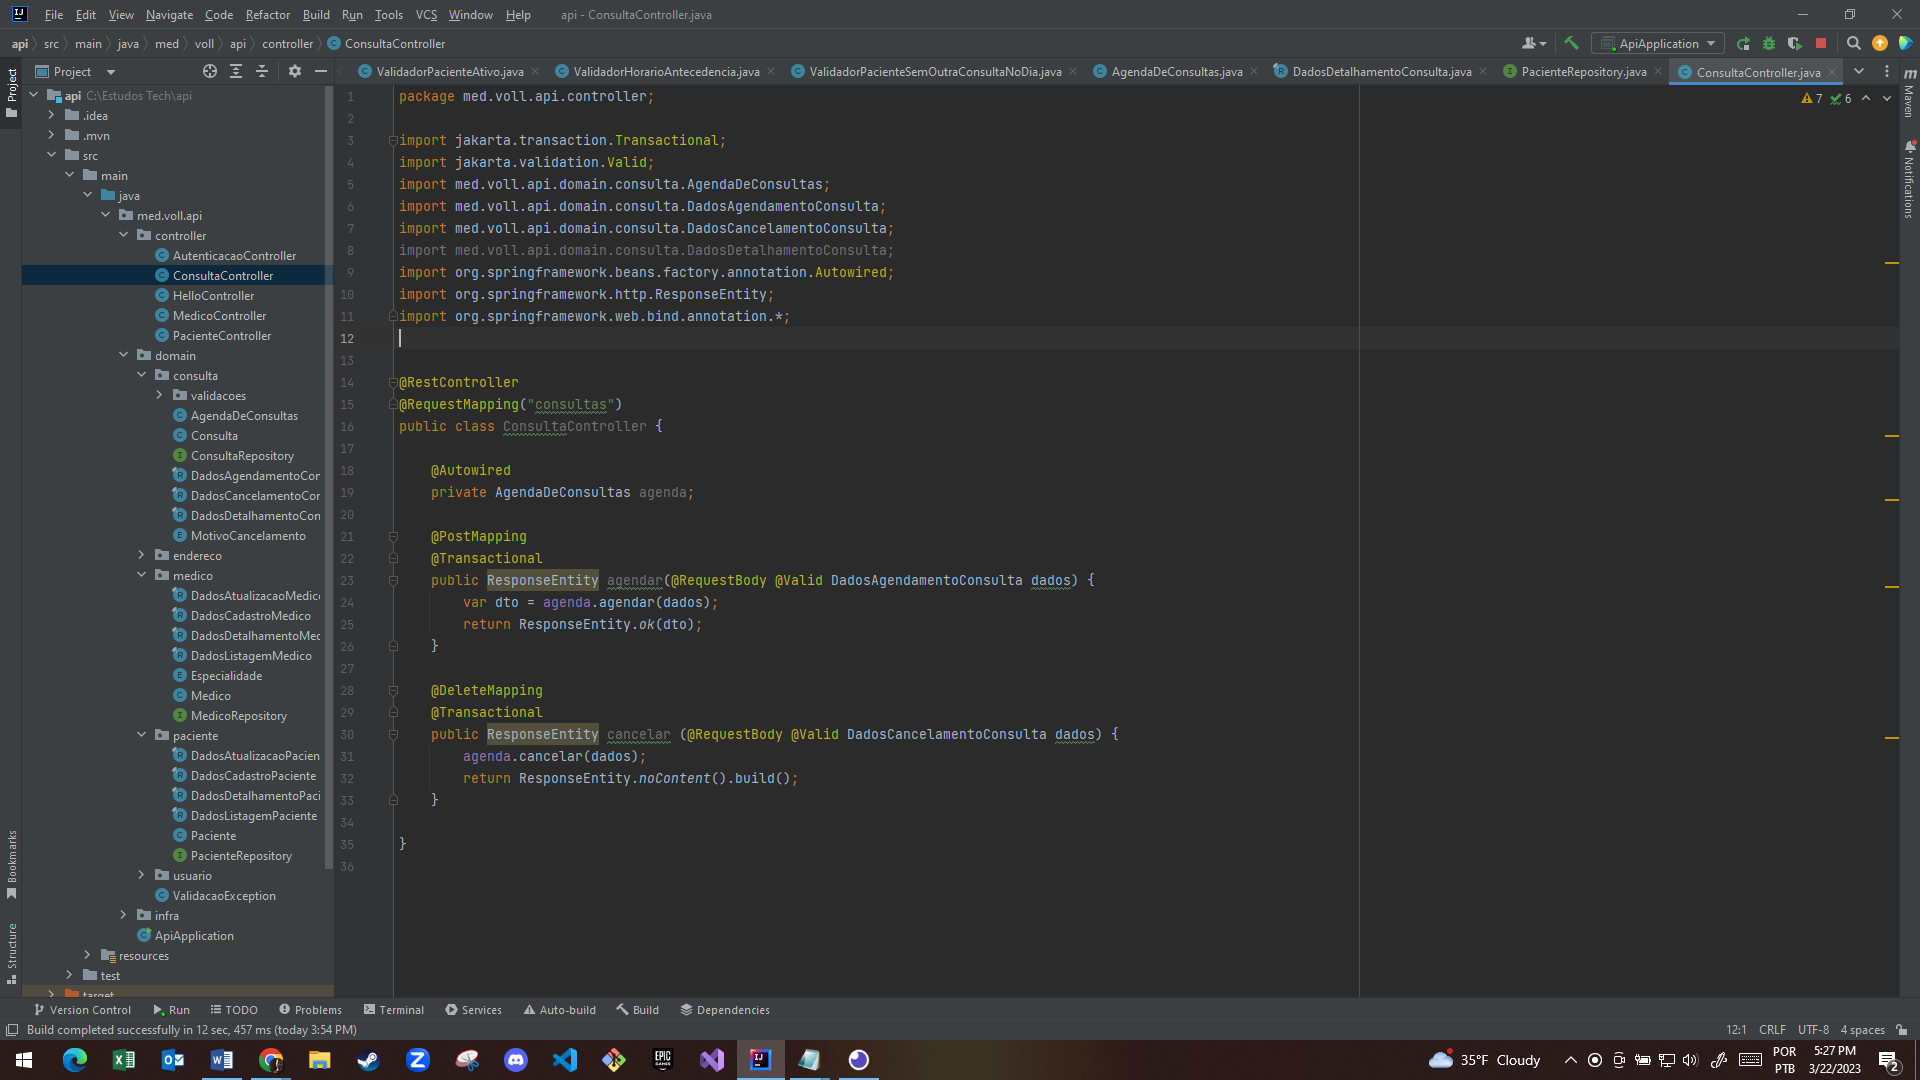Open the user account icon dropdown
This screenshot has height=1080, width=1920.
tap(1533, 43)
